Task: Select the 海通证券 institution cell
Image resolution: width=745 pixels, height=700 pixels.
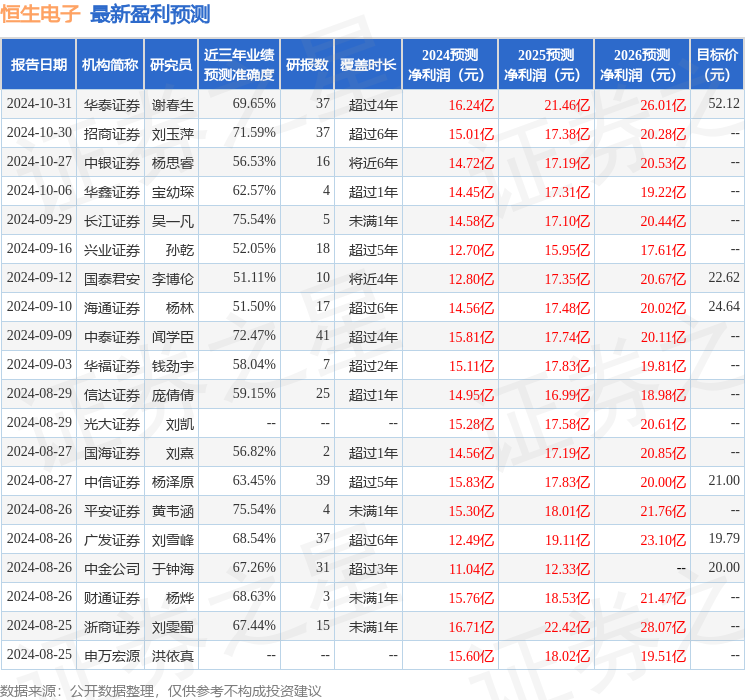Action: point(112,307)
